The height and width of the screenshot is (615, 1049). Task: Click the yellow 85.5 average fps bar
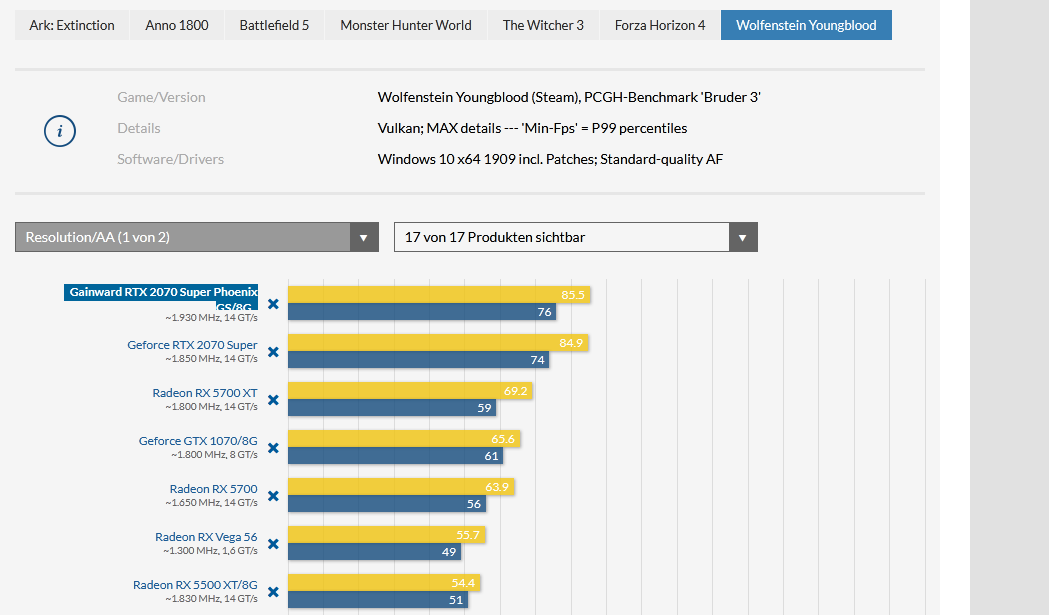pos(439,294)
